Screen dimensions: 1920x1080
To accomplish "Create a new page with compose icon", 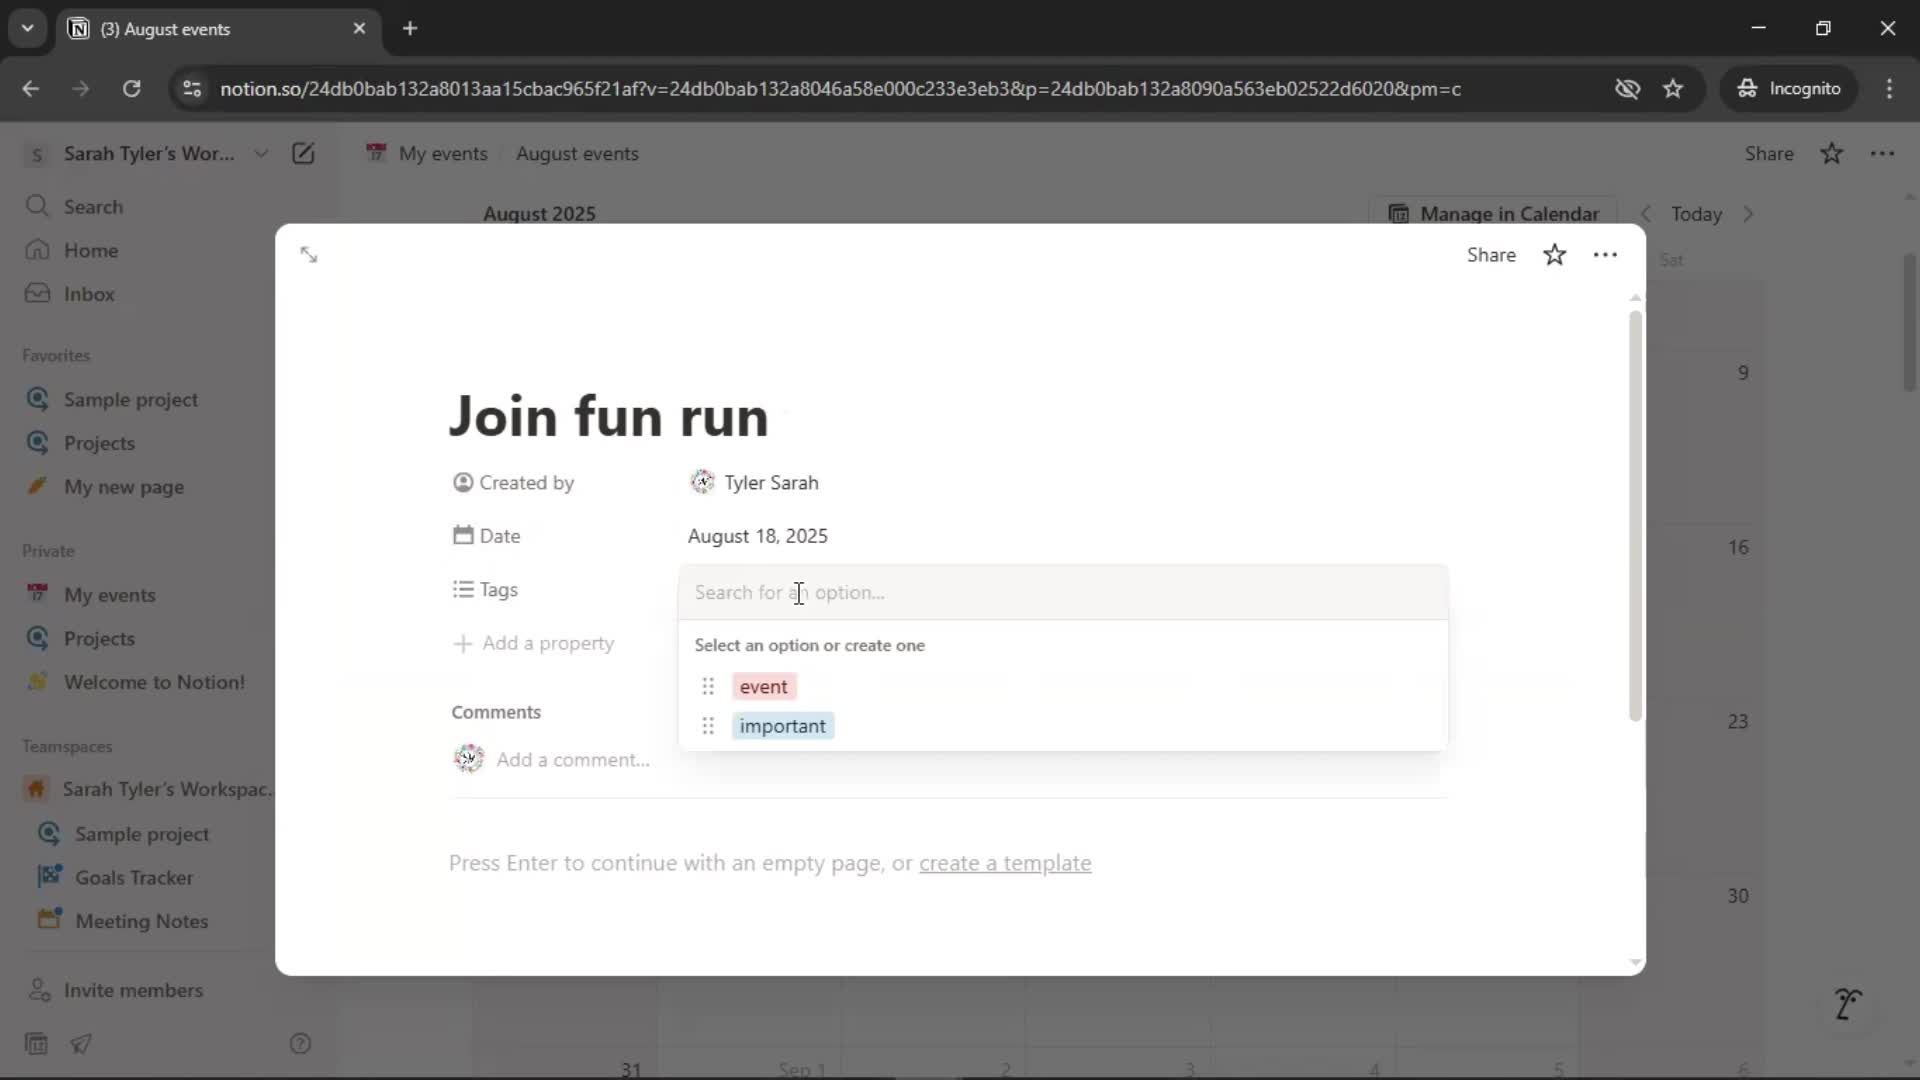I will pos(303,153).
